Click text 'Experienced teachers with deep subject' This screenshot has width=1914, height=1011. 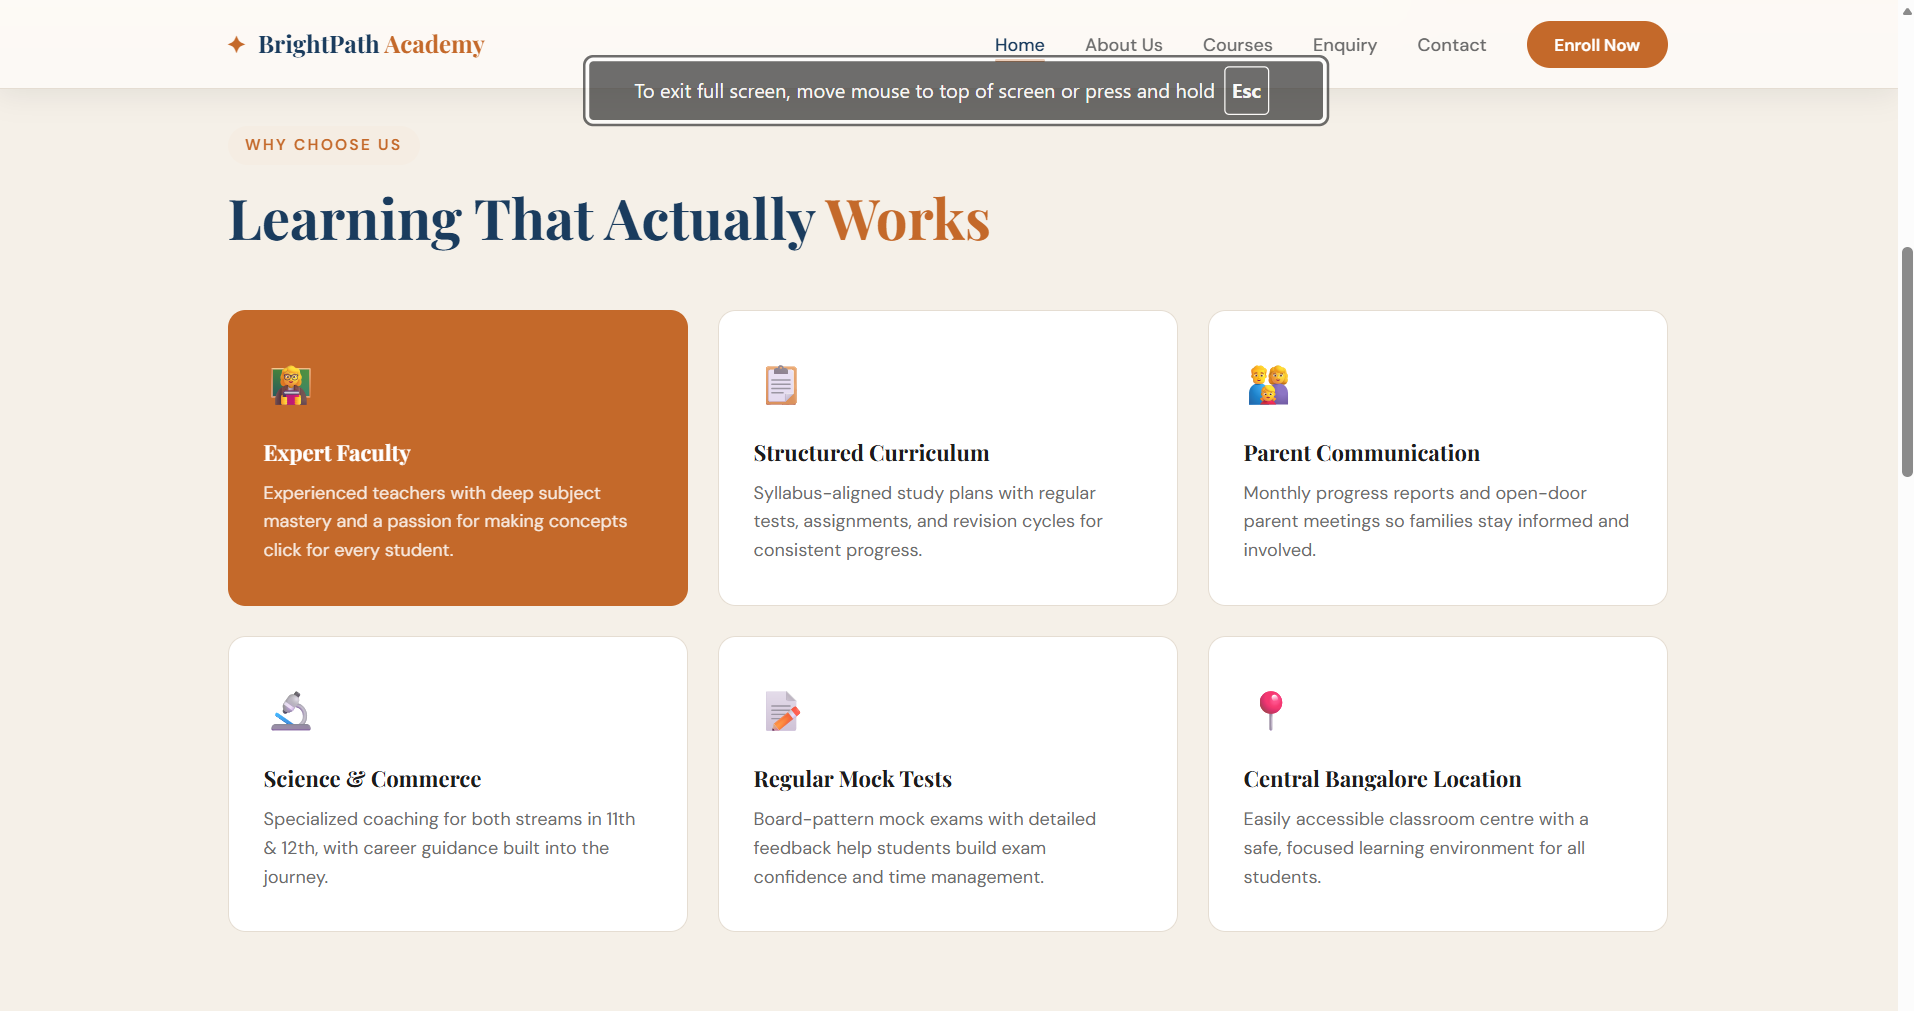[x=431, y=493]
